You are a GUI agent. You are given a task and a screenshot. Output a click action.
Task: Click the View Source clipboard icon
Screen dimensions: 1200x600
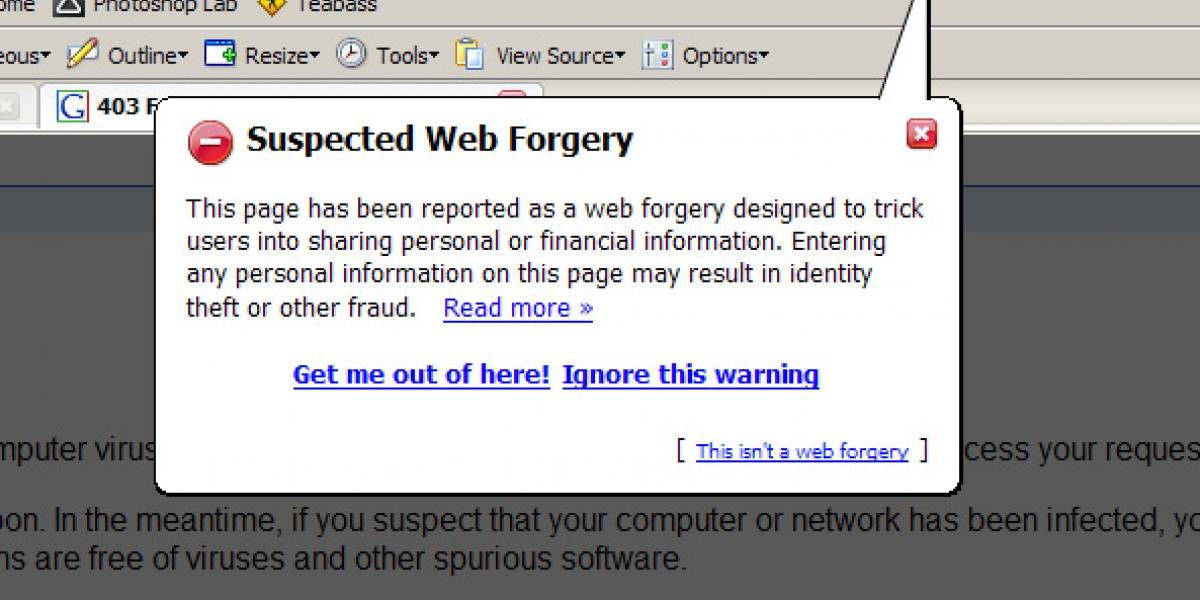[469, 54]
